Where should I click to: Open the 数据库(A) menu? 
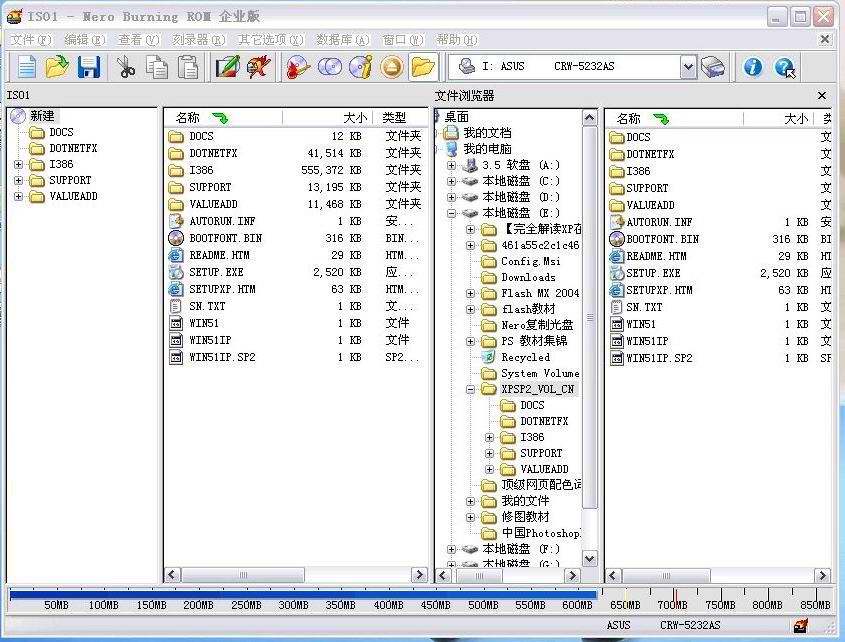pos(342,40)
